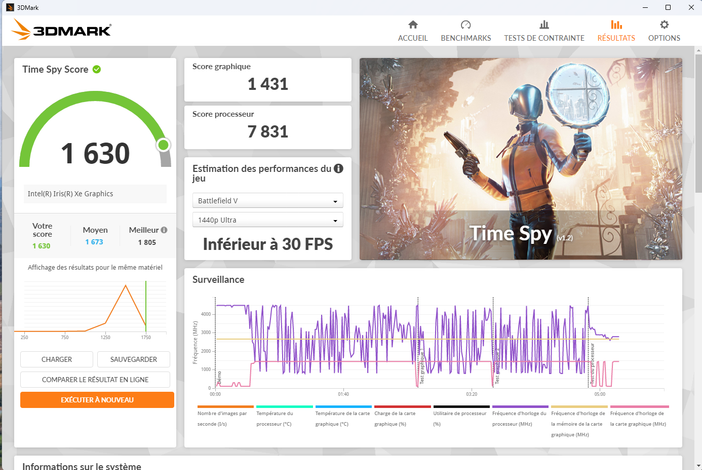Click the Votre score value 1 630
Viewport: 702px width, 470px height.
(x=41, y=246)
